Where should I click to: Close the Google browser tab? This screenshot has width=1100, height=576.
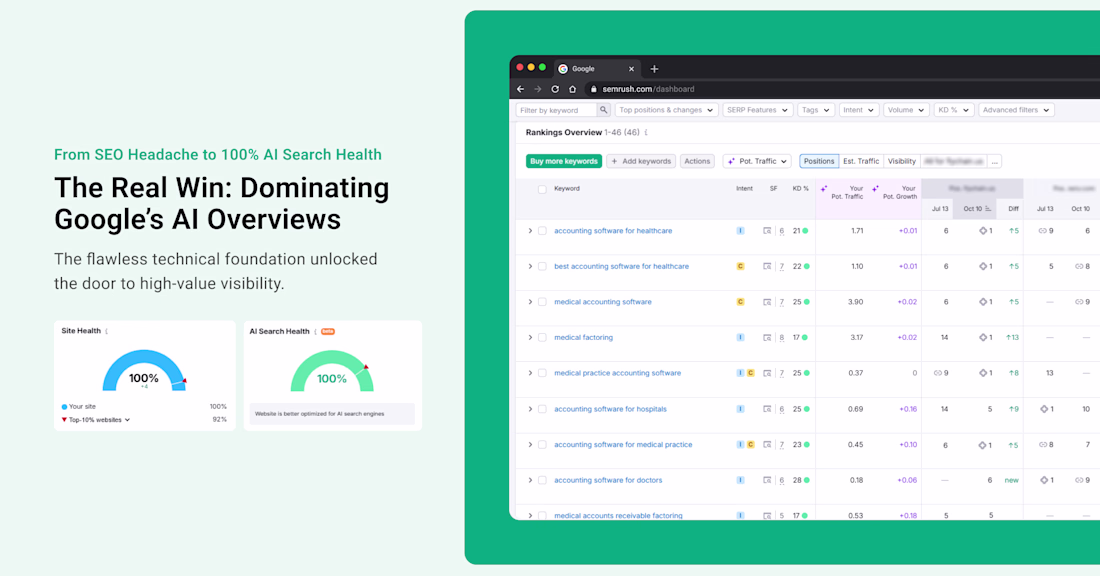point(631,69)
